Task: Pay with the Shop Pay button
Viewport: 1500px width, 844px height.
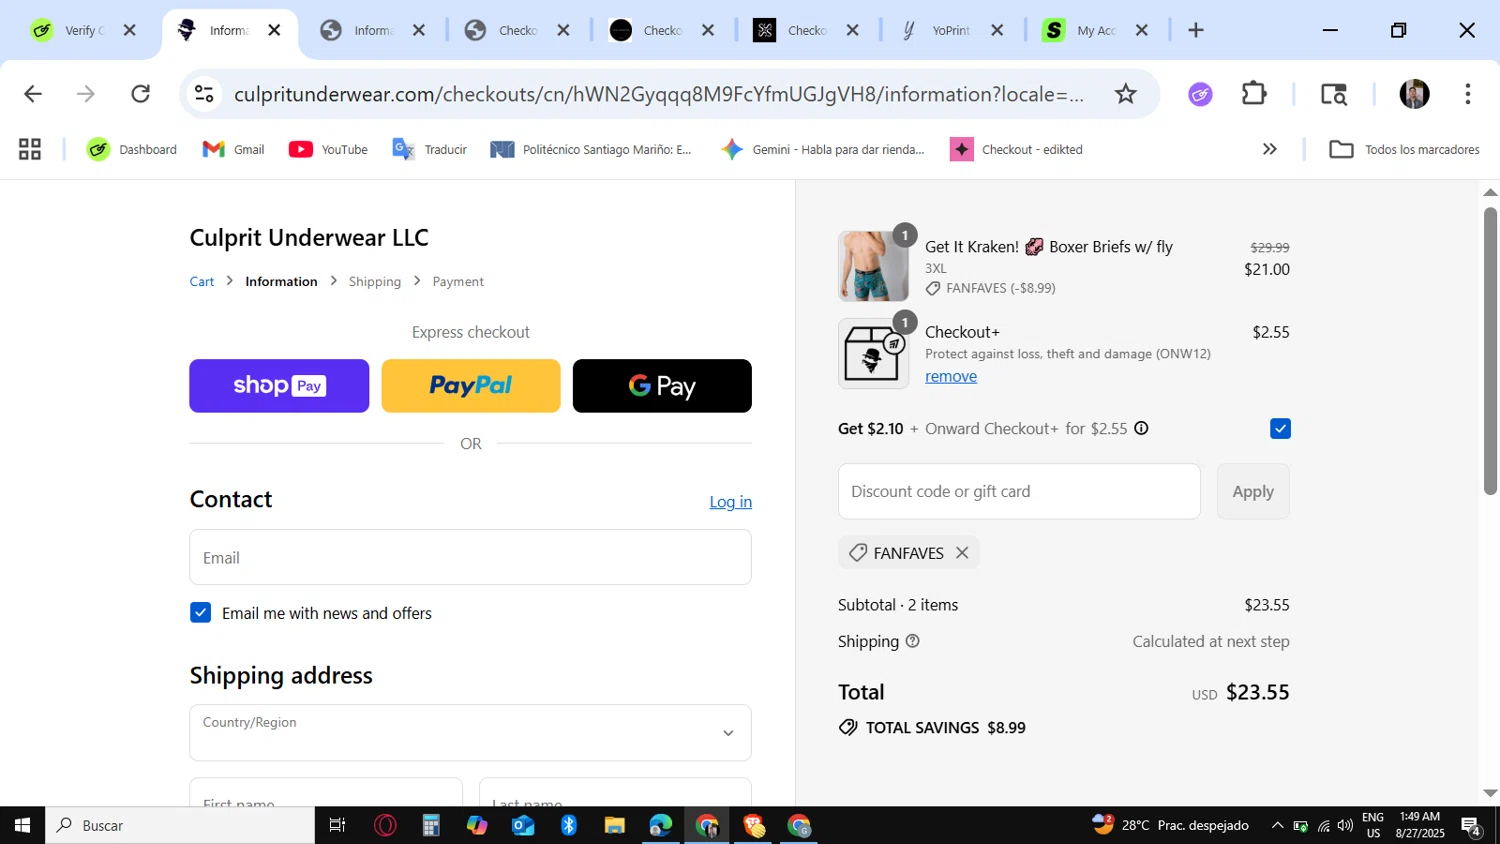Action: 279,386
